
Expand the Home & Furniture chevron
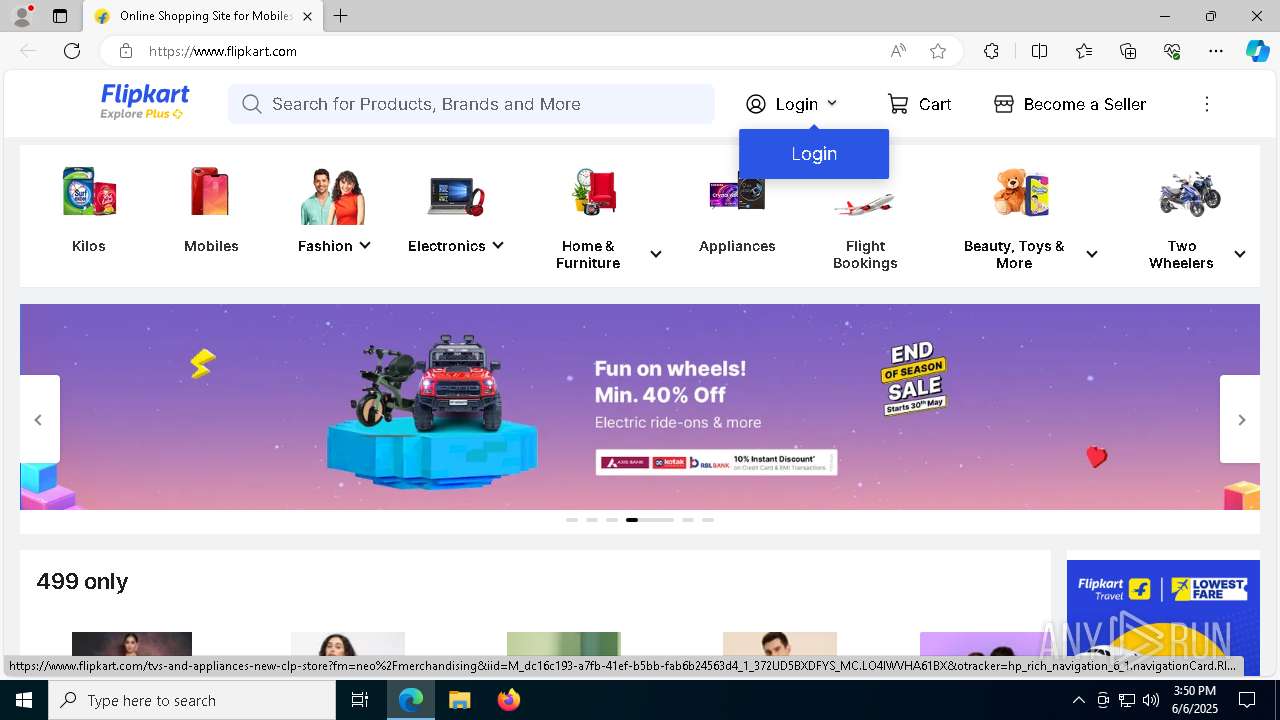(x=656, y=254)
